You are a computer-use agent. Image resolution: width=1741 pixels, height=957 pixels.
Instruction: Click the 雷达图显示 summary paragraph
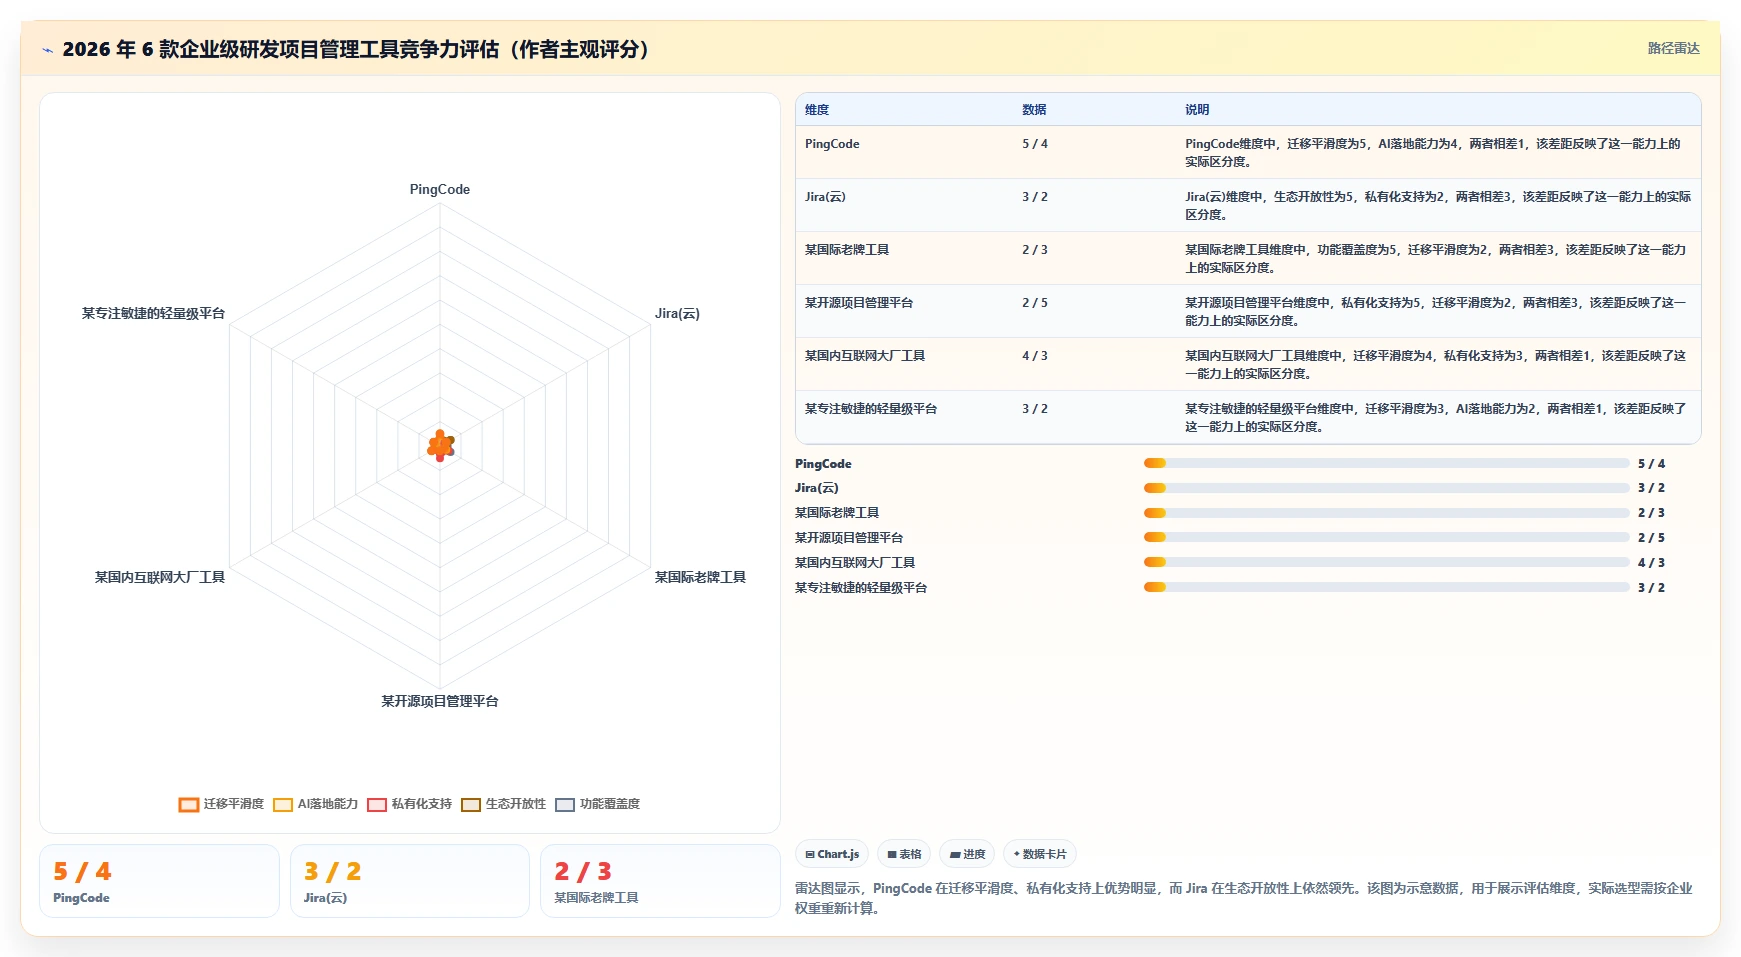pyautogui.click(x=1244, y=898)
